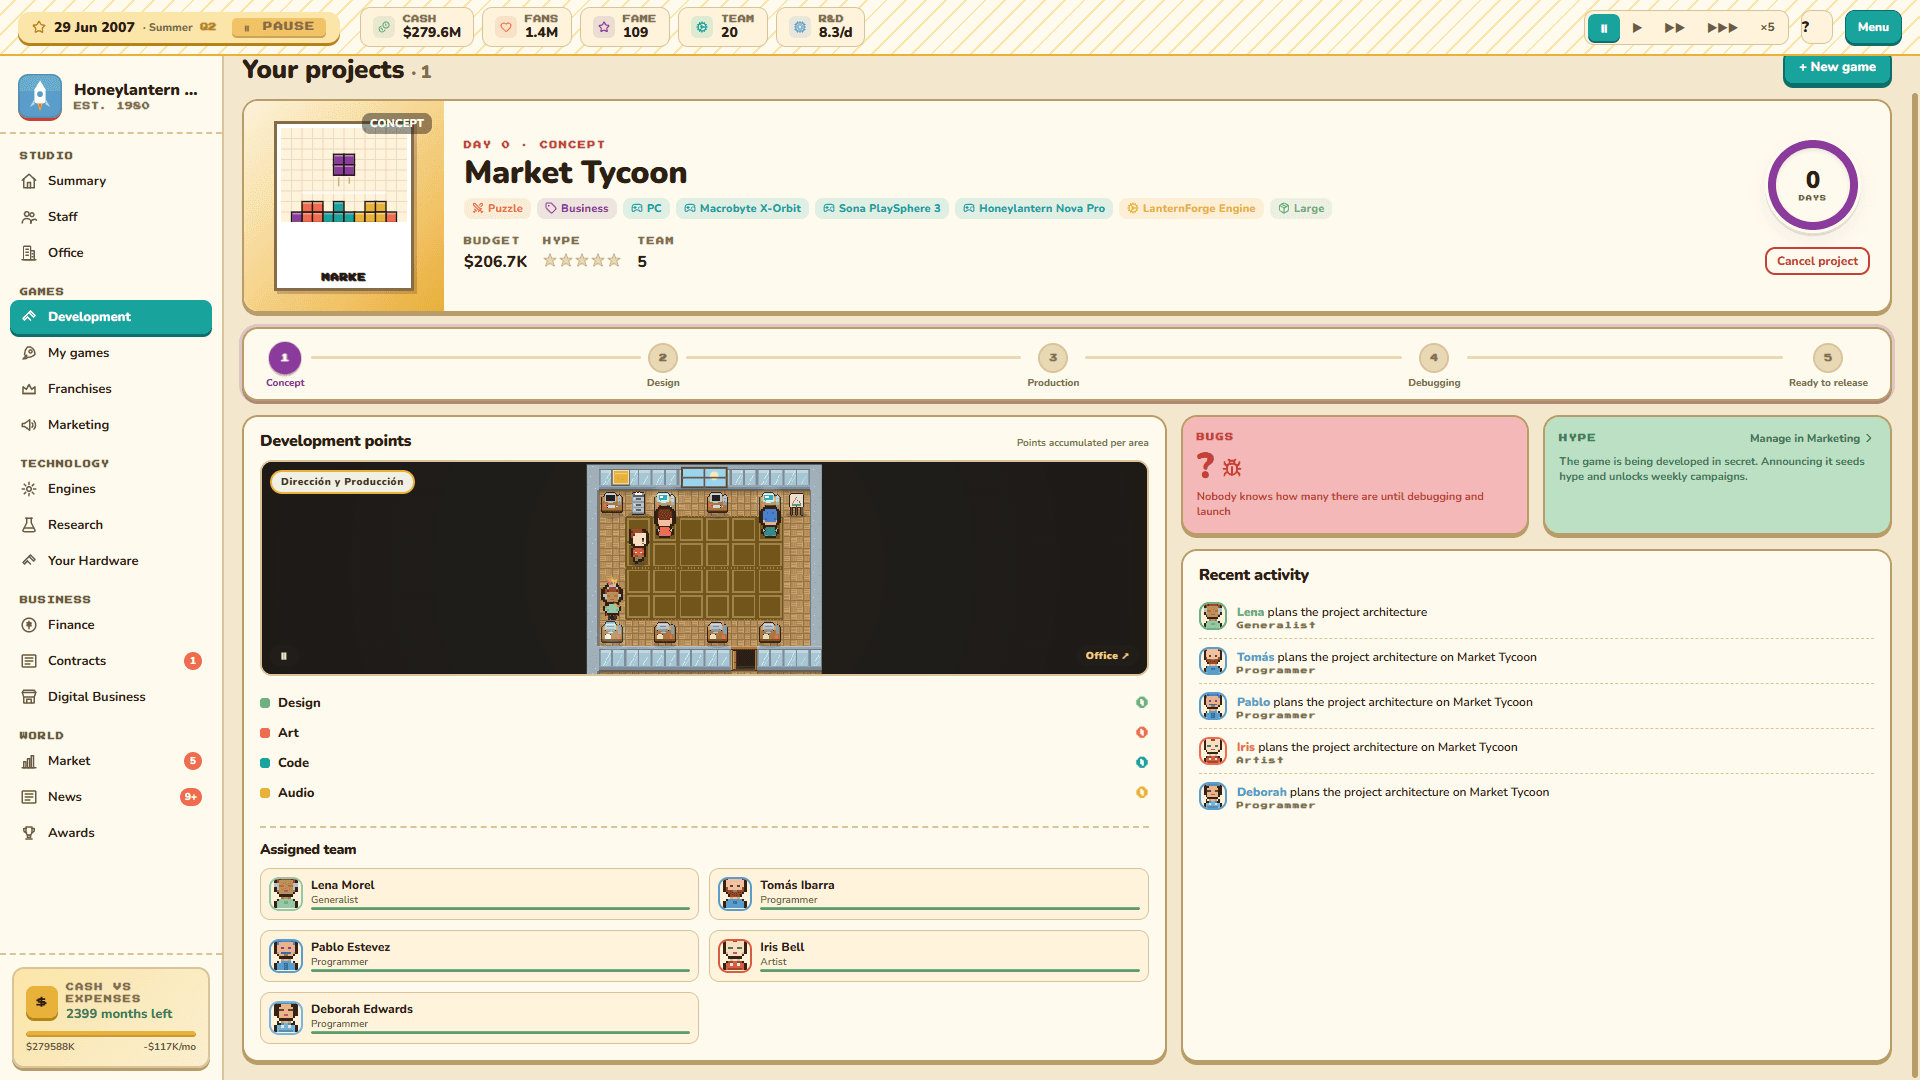Click the pause speed button in playback controls
Screen dimensions: 1920x1080
coord(1603,28)
